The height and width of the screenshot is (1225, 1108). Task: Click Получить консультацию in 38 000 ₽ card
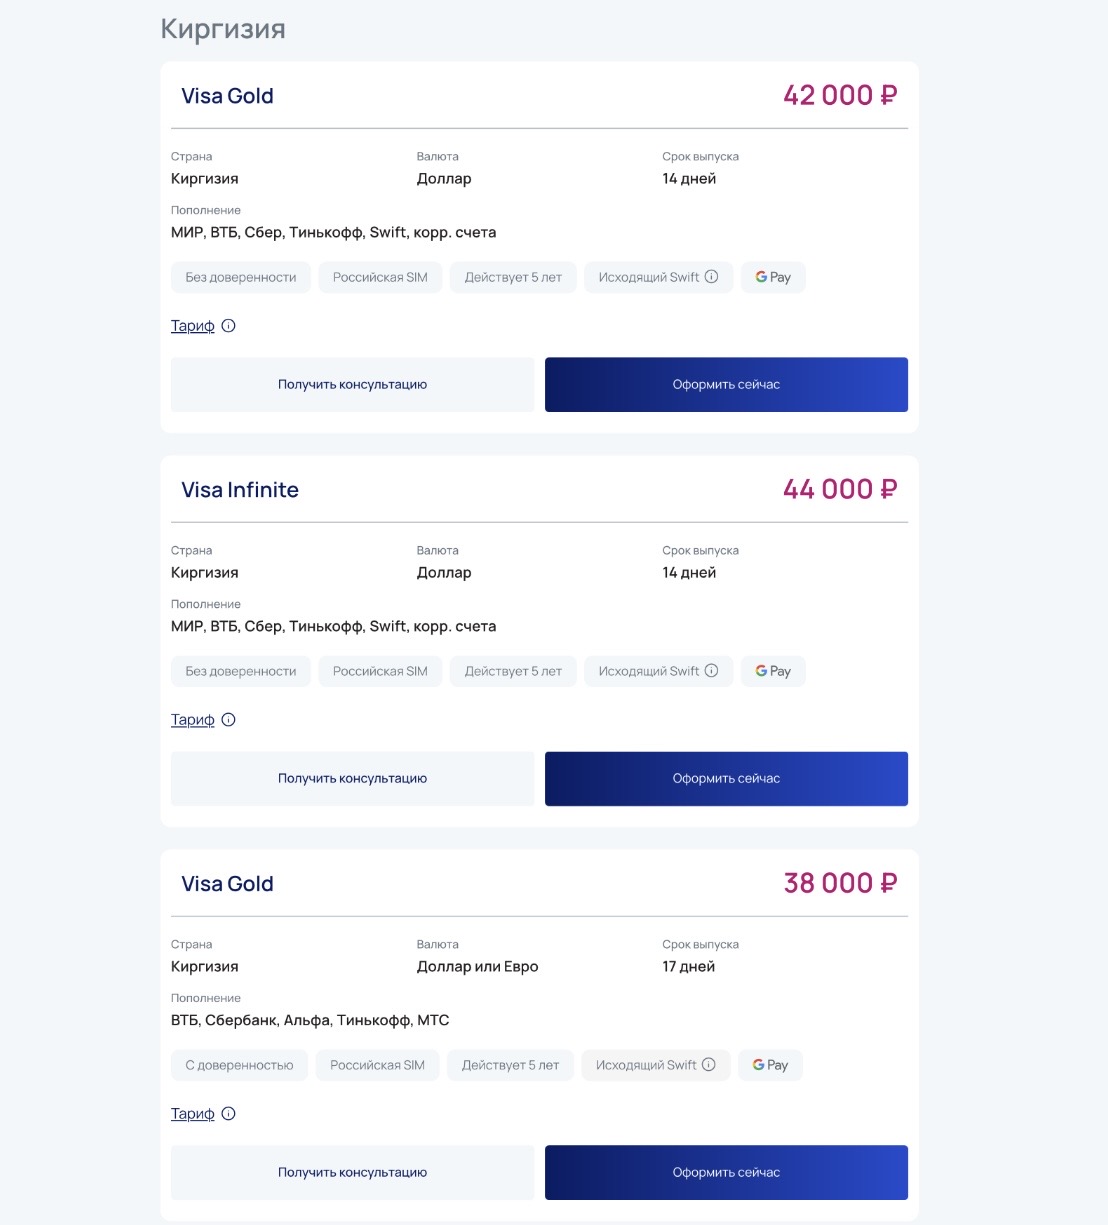click(x=352, y=1173)
